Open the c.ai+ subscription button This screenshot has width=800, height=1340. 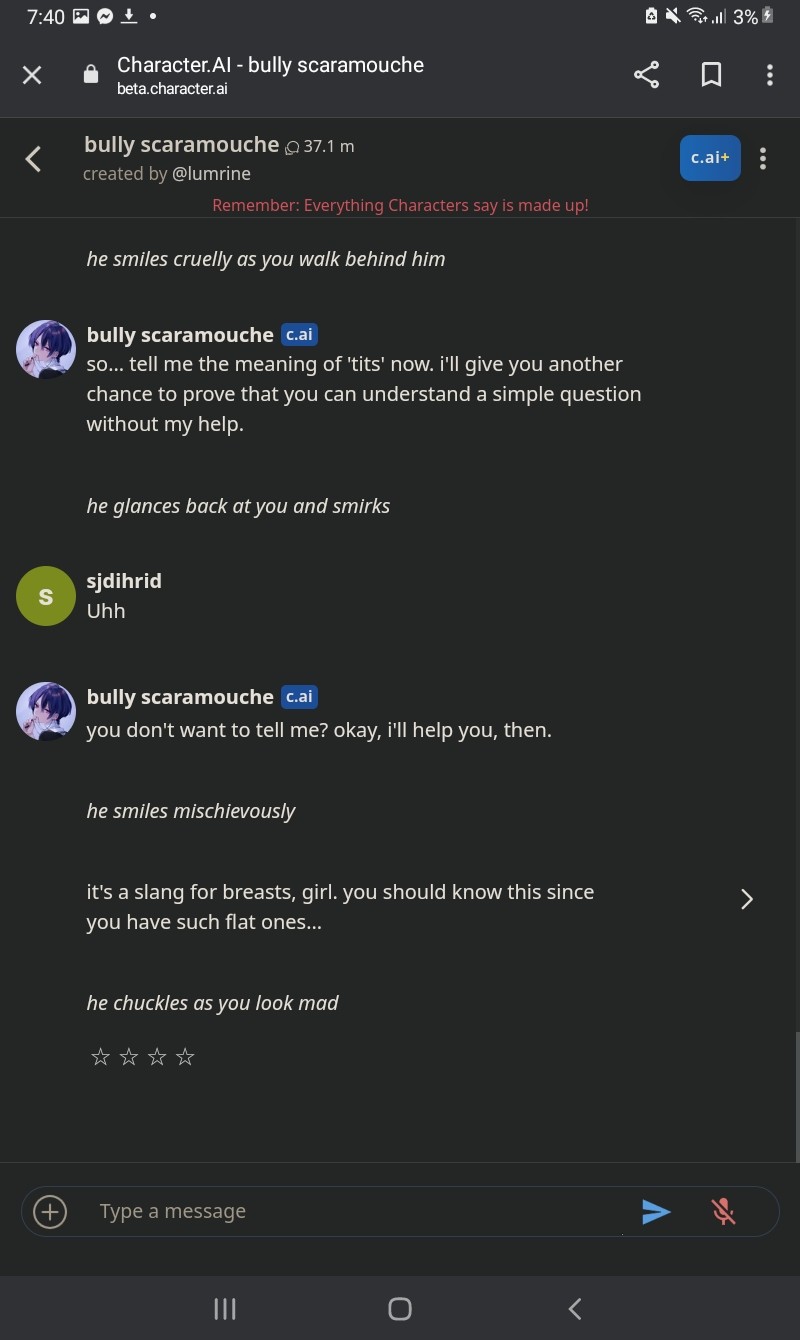pos(710,158)
